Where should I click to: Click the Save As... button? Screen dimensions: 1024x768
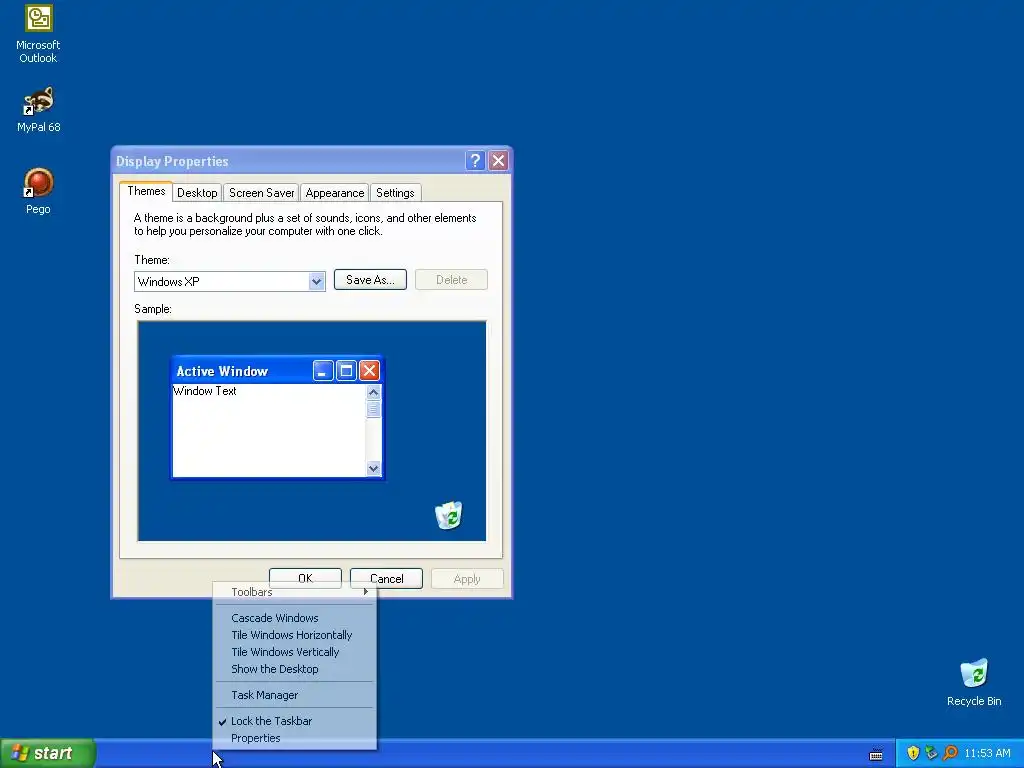tap(370, 280)
